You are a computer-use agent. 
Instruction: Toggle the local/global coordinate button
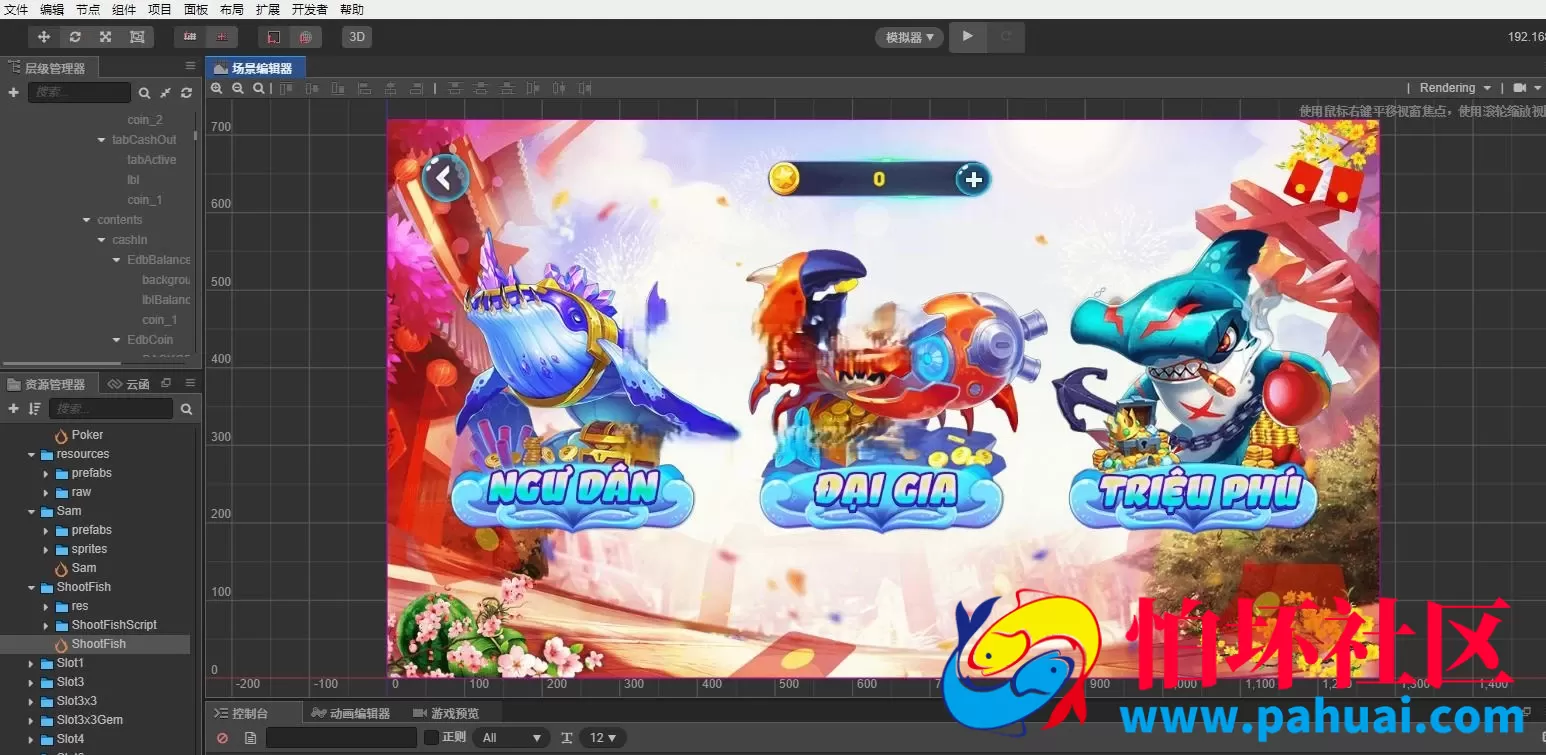(x=274, y=37)
